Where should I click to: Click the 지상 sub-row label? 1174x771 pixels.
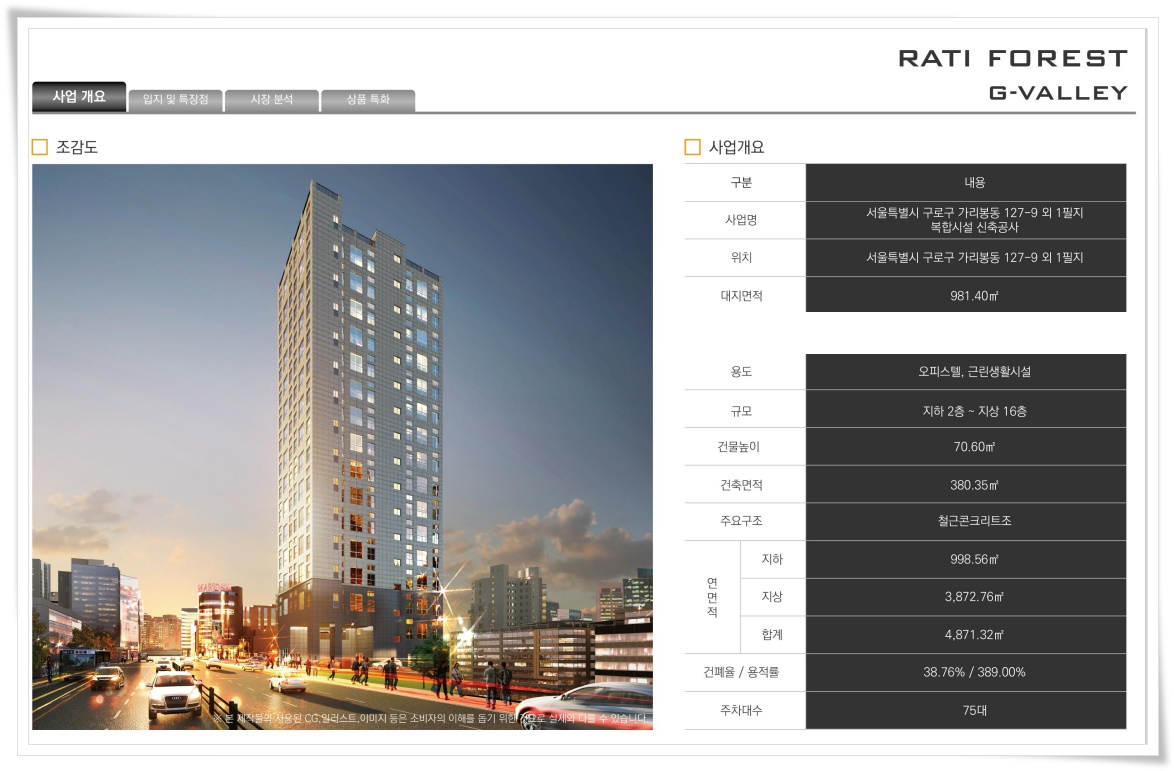click(x=772, y=597)
